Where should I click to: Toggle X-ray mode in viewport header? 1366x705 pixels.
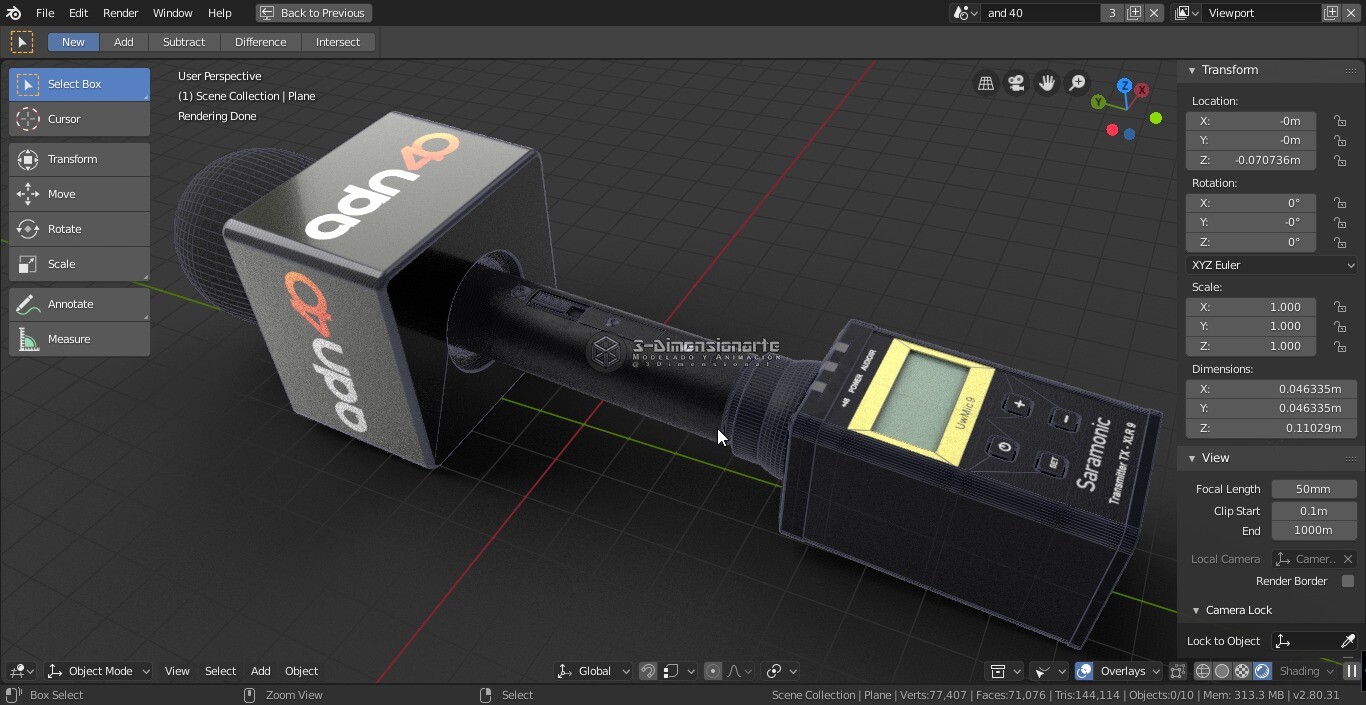[x=1178, y=671]
